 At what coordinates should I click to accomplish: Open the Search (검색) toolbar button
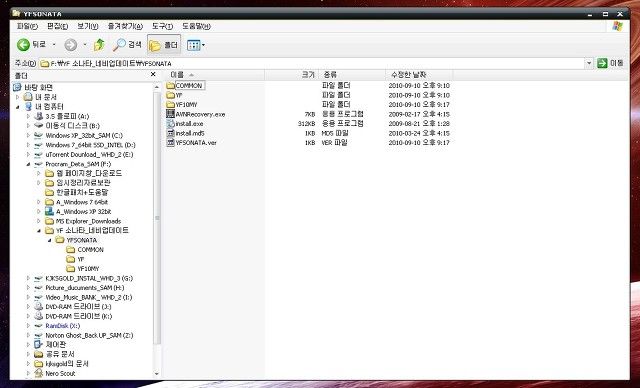click(127, 44)
